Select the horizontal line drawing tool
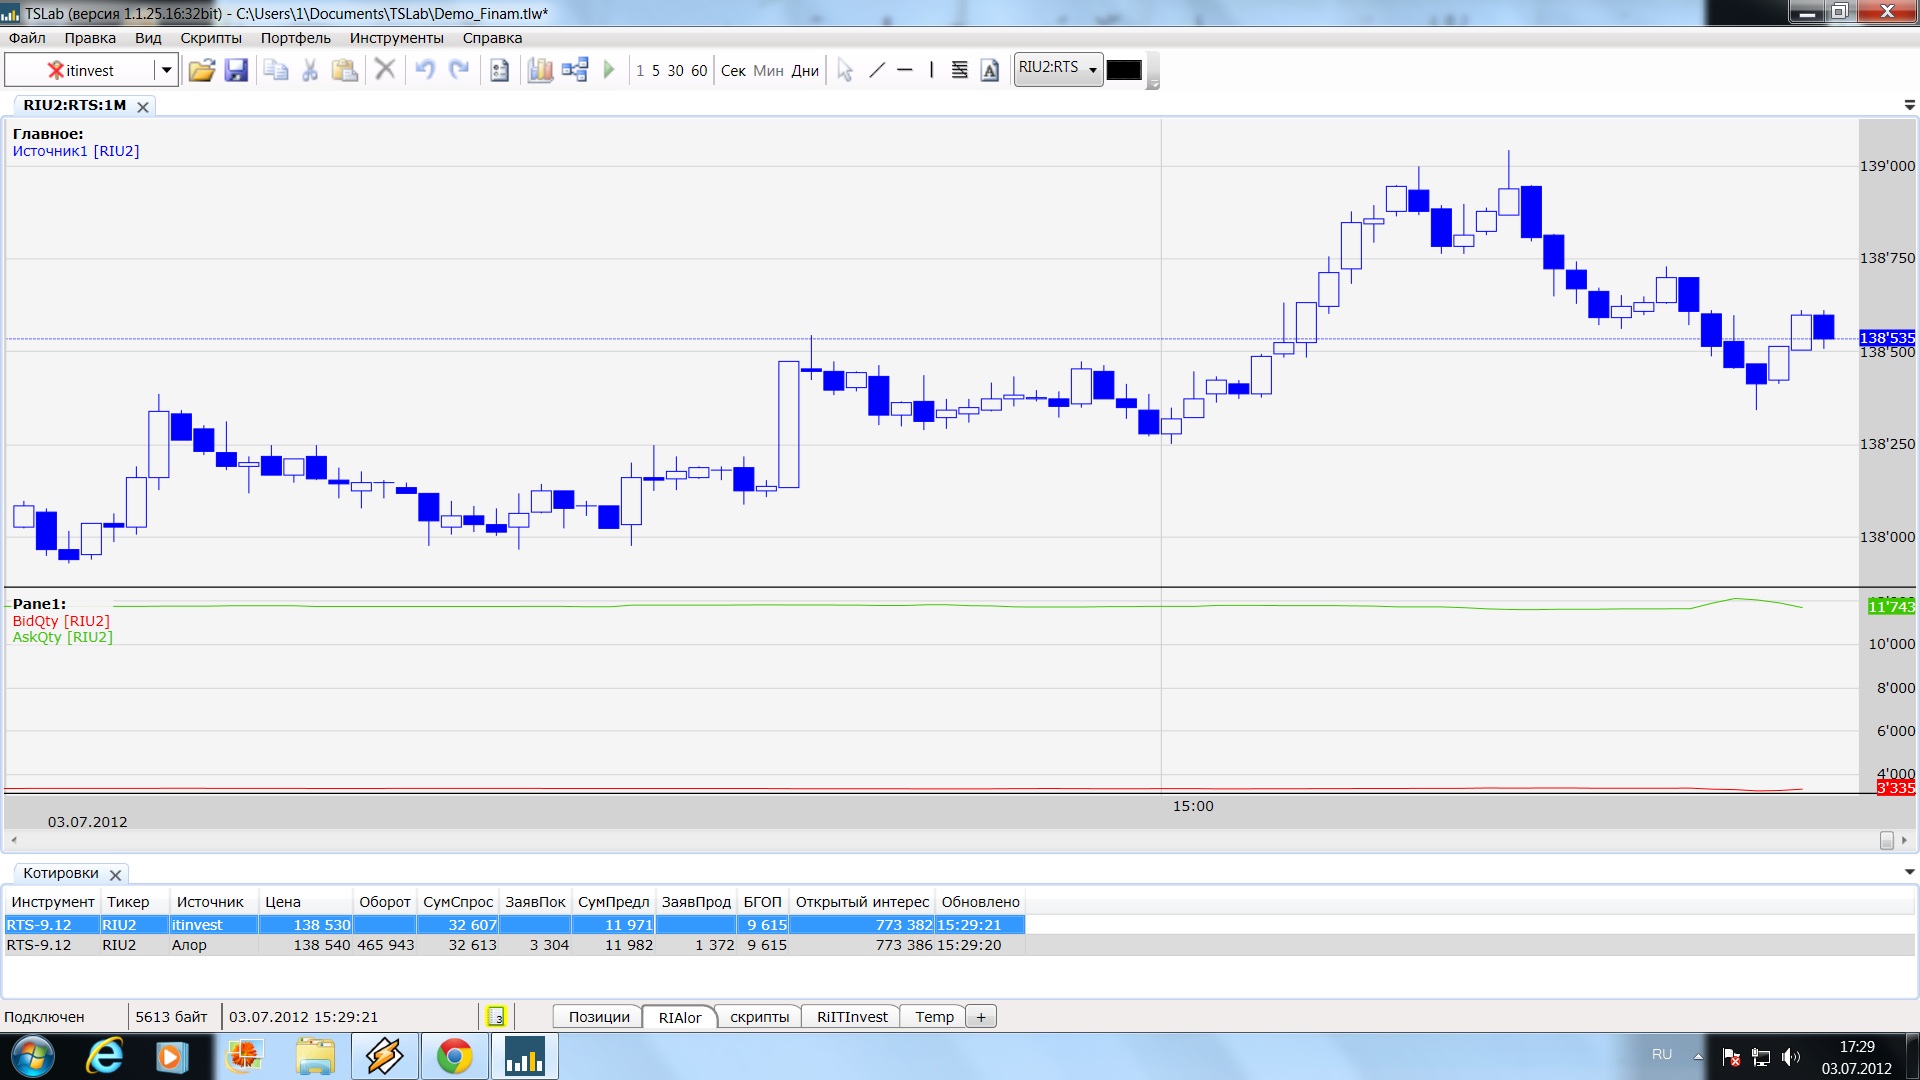The height and width of the screenshot is (1080, 1920). click(x=905, y=70)
